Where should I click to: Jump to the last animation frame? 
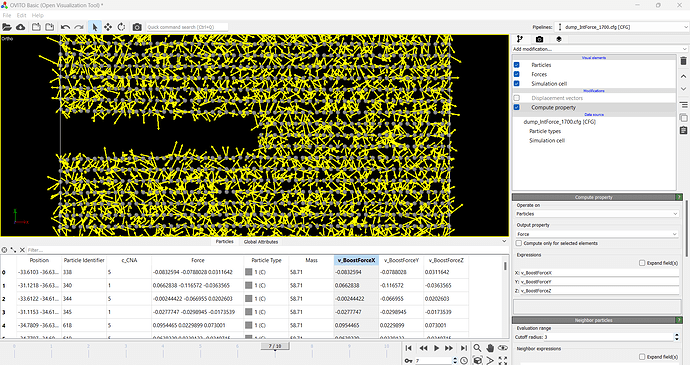point(463,348)
